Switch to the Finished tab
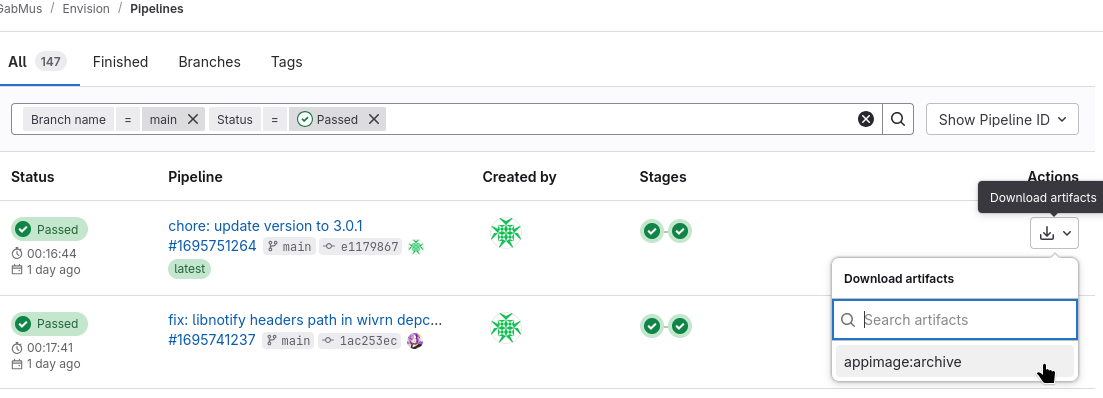Viewport: 1103px width, 398px height. pos(120,62)
